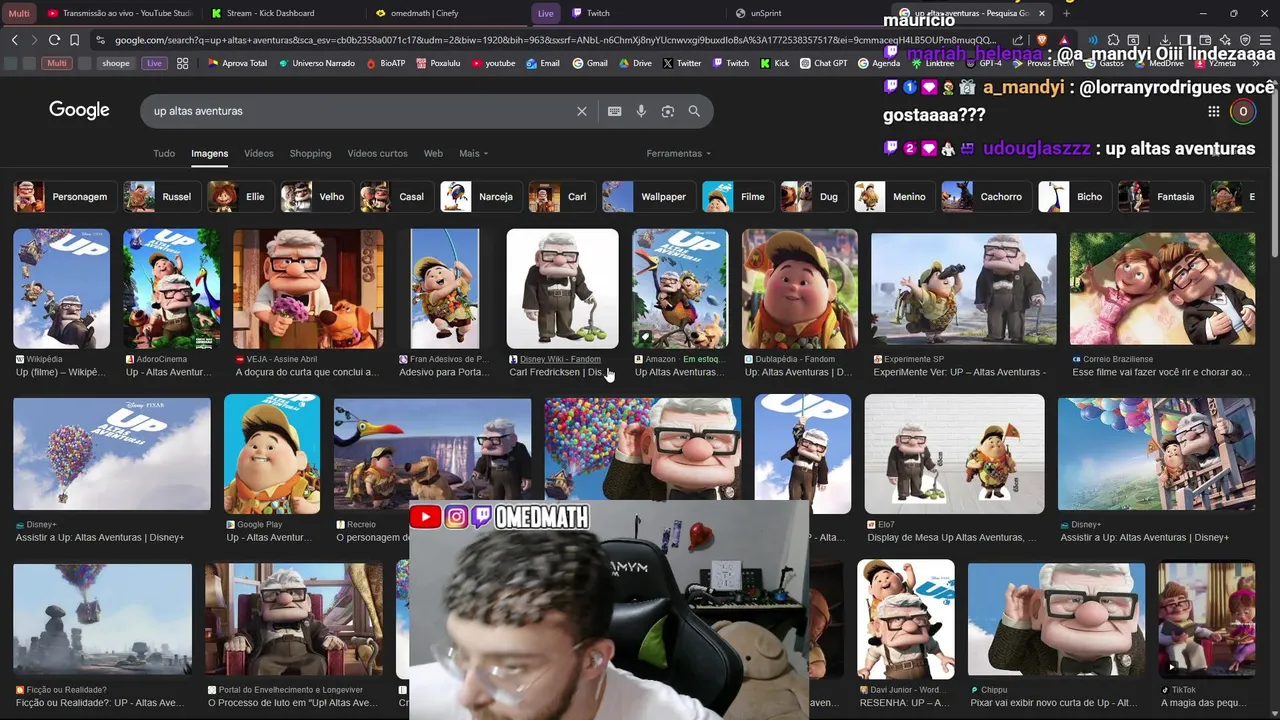Open the Twitter bookmark
Viewport: 1280px width, 720px height.
click(681, 63)
